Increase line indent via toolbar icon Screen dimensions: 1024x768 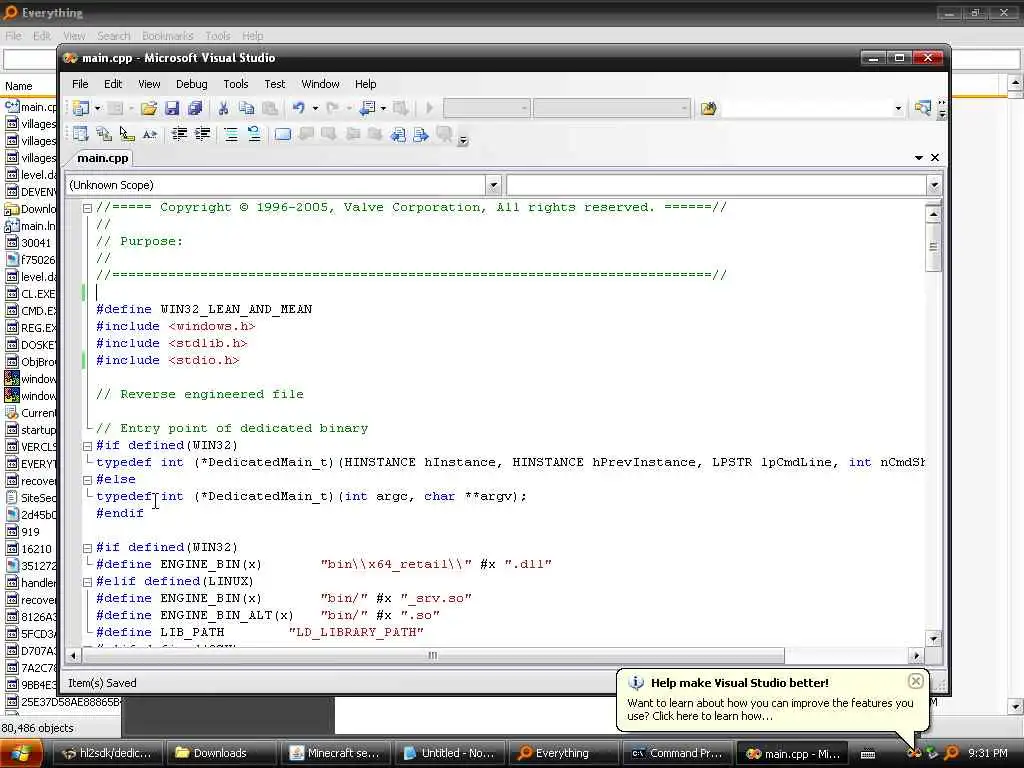point(202,135)
